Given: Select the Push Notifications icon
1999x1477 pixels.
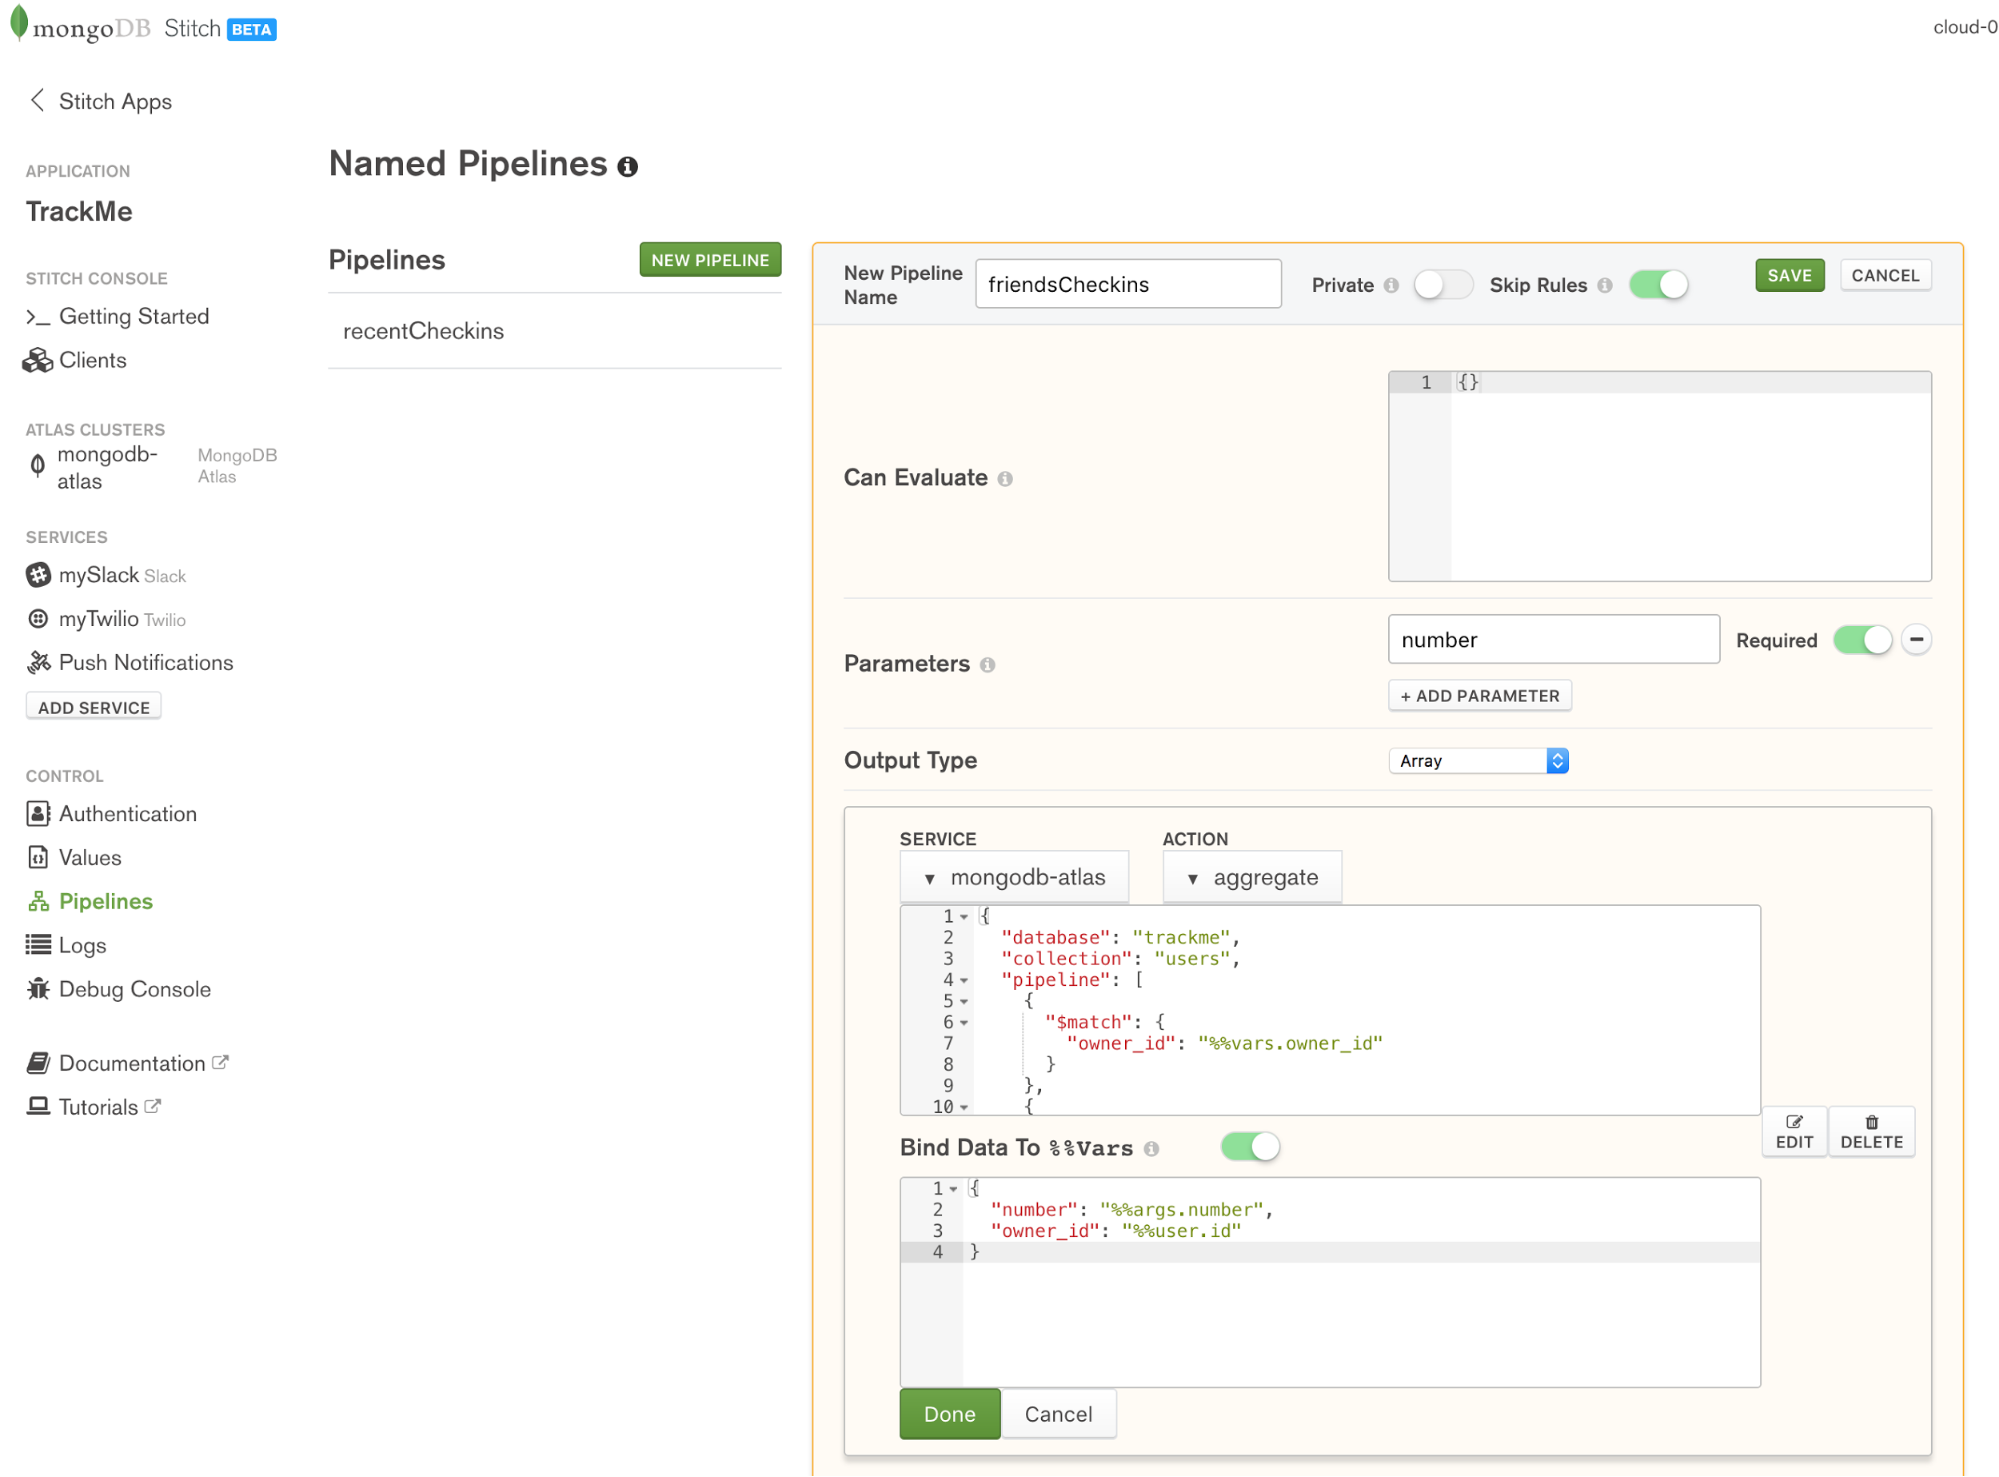Looking at the screenshot, I should click(38, 662).
